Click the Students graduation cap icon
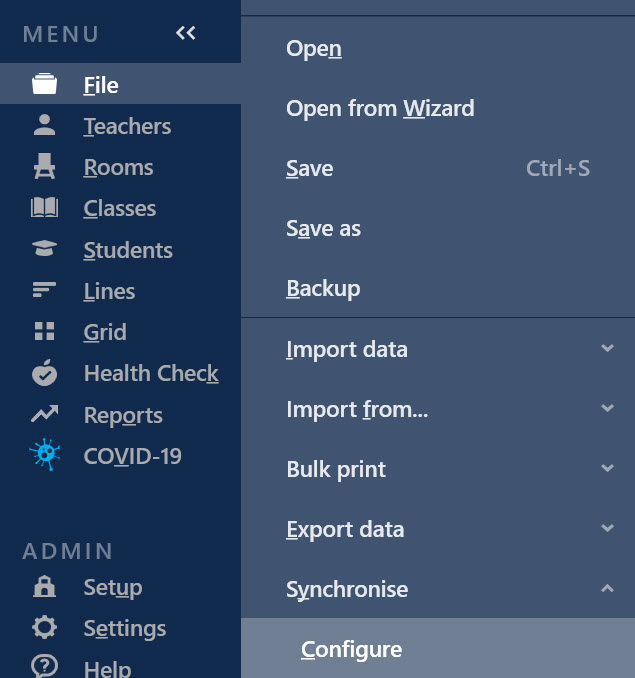This screenshot has width=635, height=678. click(44, 248)
